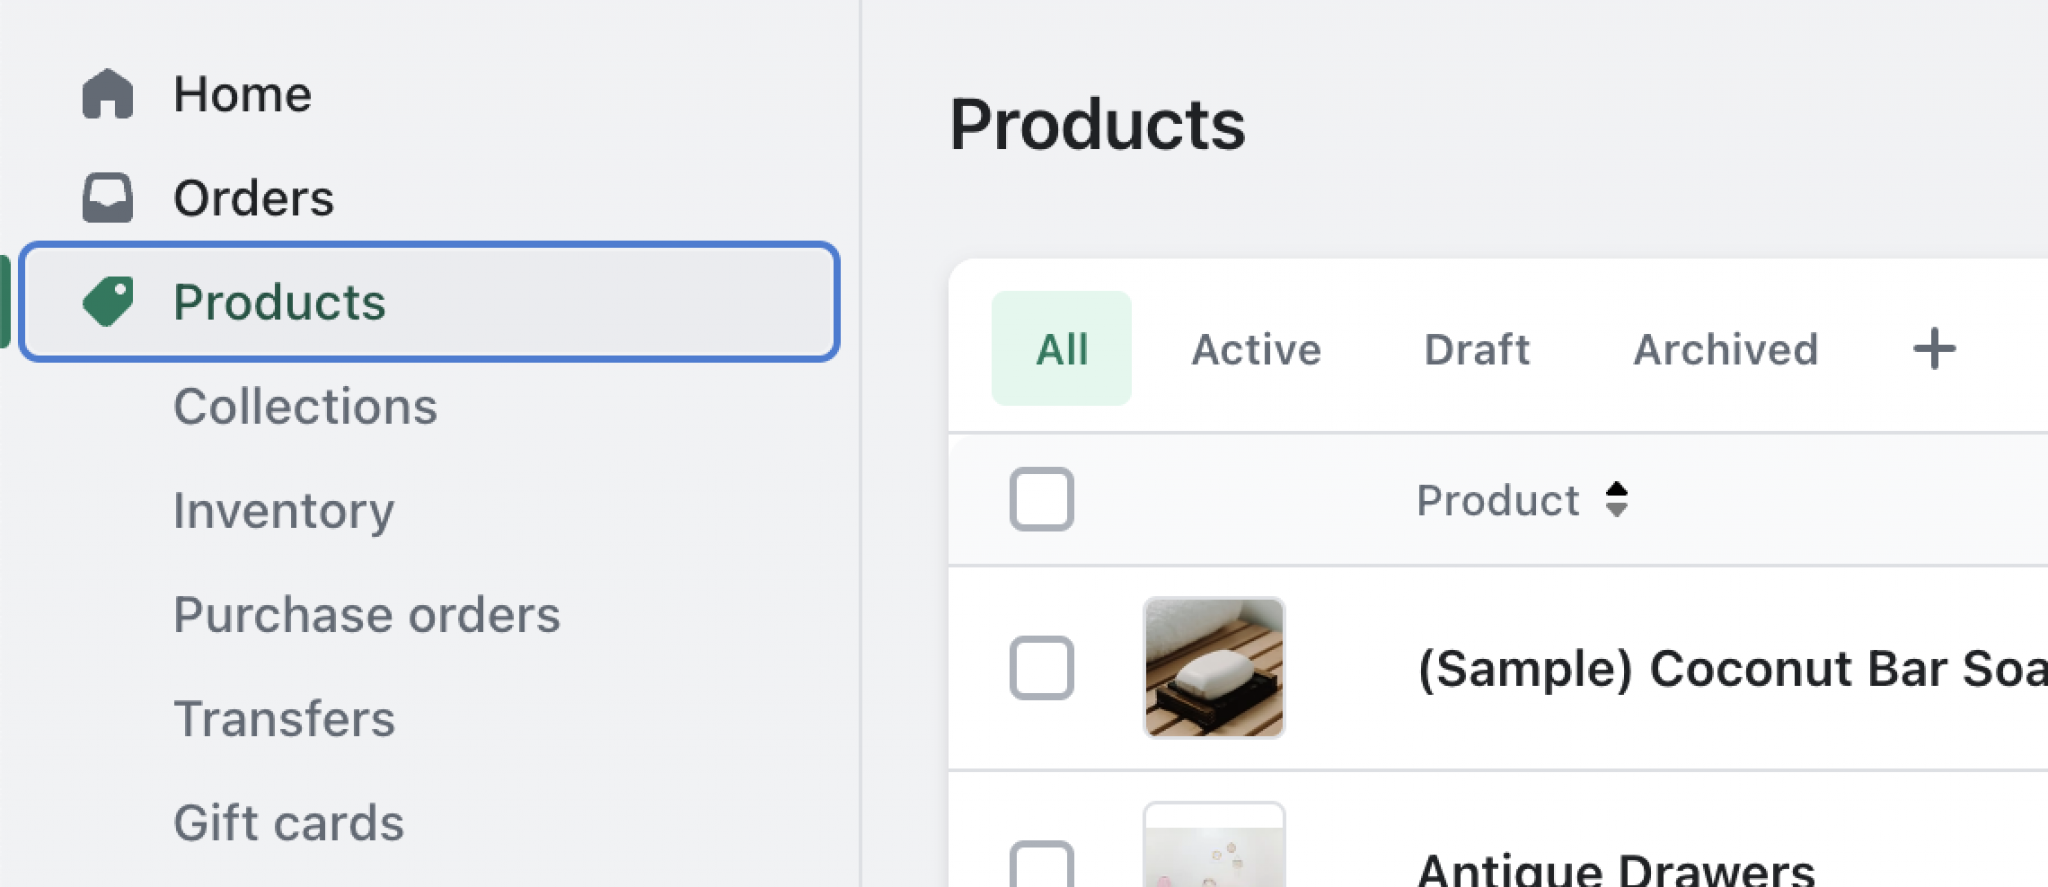Image resolution: width=2048 pixels, height=887 pixels.
Task: Sort by Product column arrows
Action: [1616, 499]
